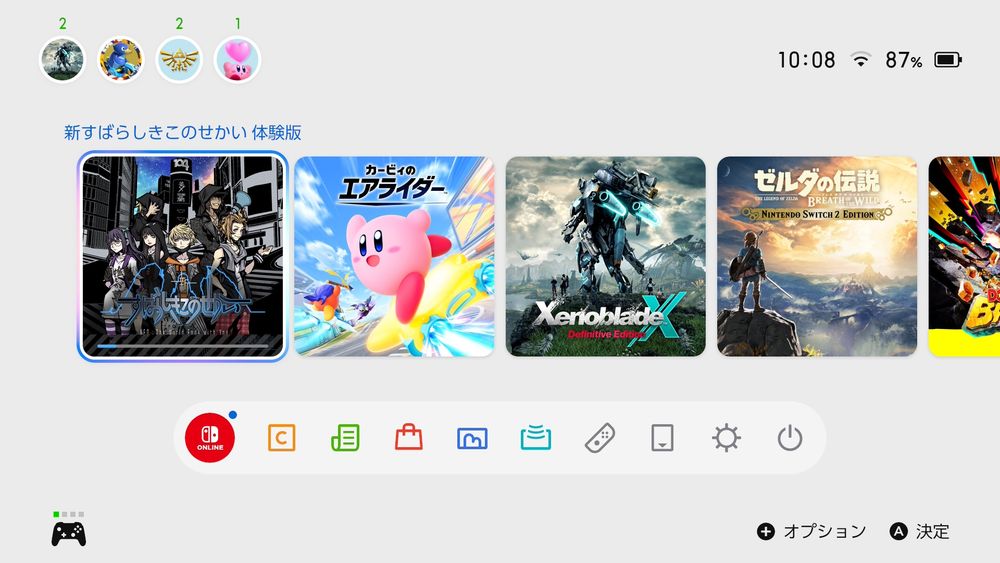This screenshot has height=563, width=1000.
Task: Select the Triforce crest user avatar
Action: 179,59
